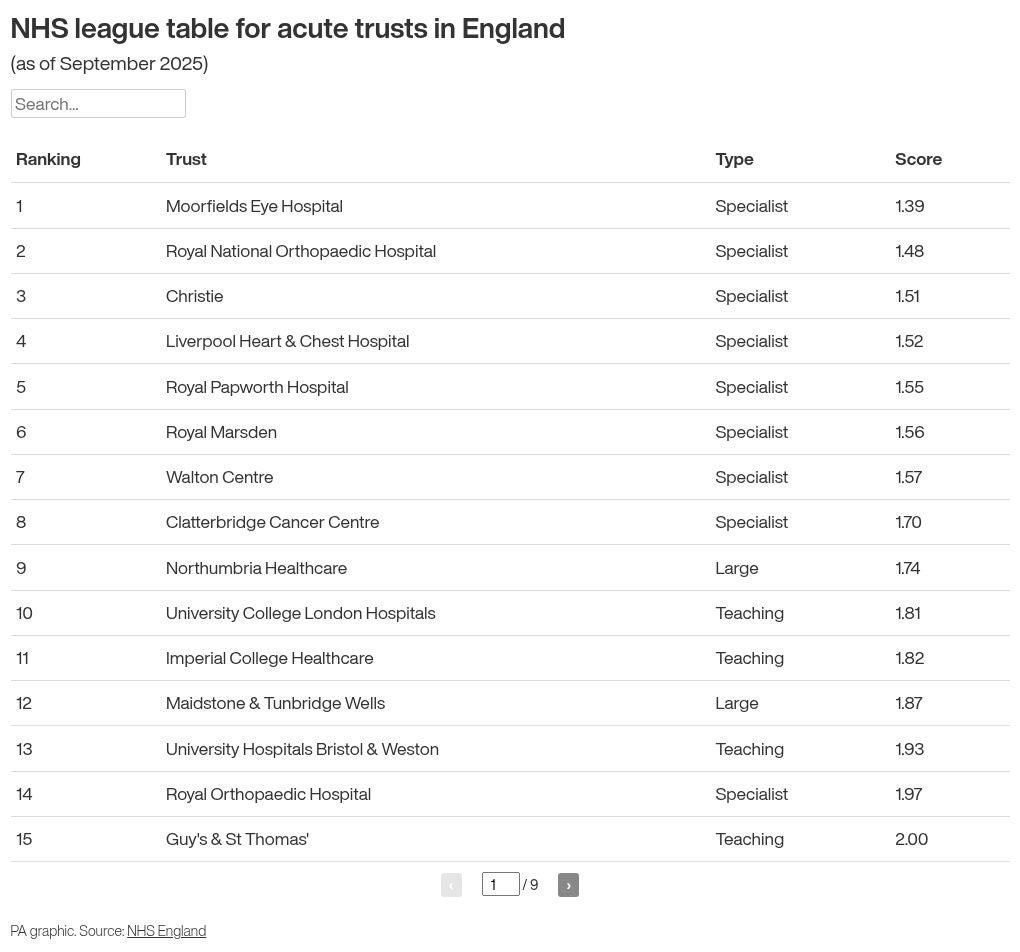Sort table by Score column header
Screen dimensions: 1020x952
[918, 159]
